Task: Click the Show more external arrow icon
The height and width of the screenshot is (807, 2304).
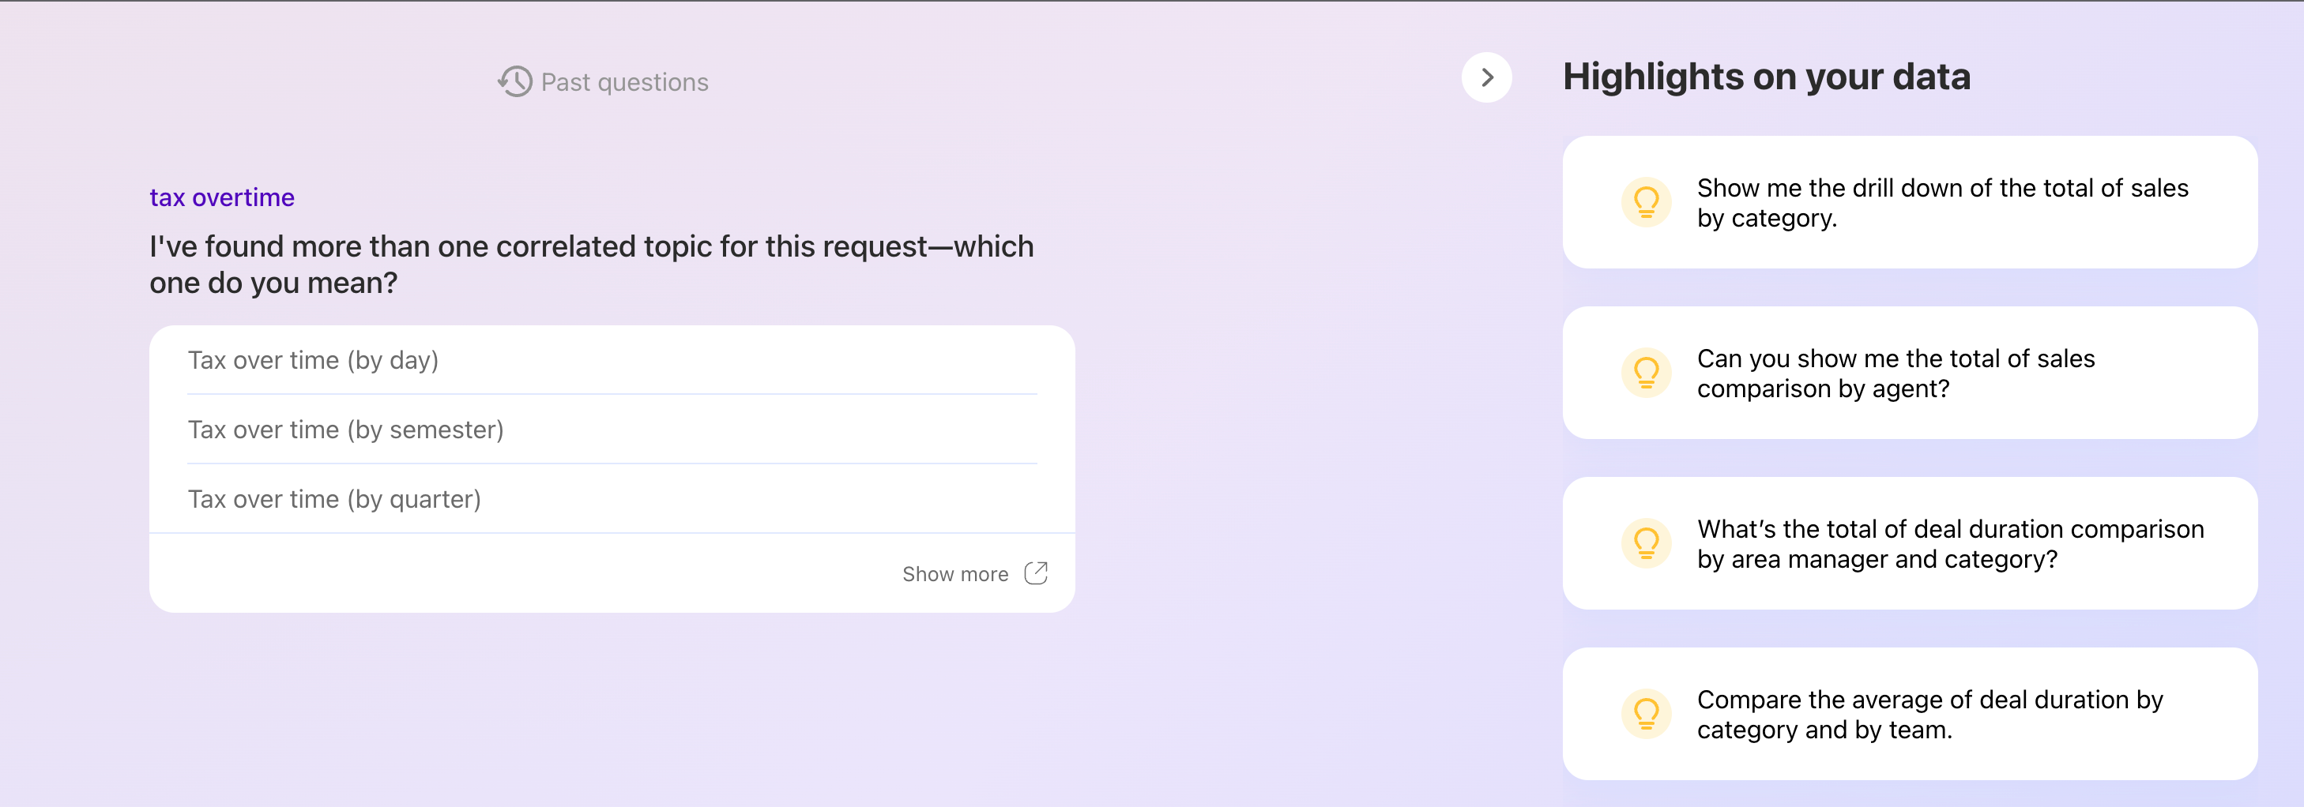Action: (x=1036, y=573)
